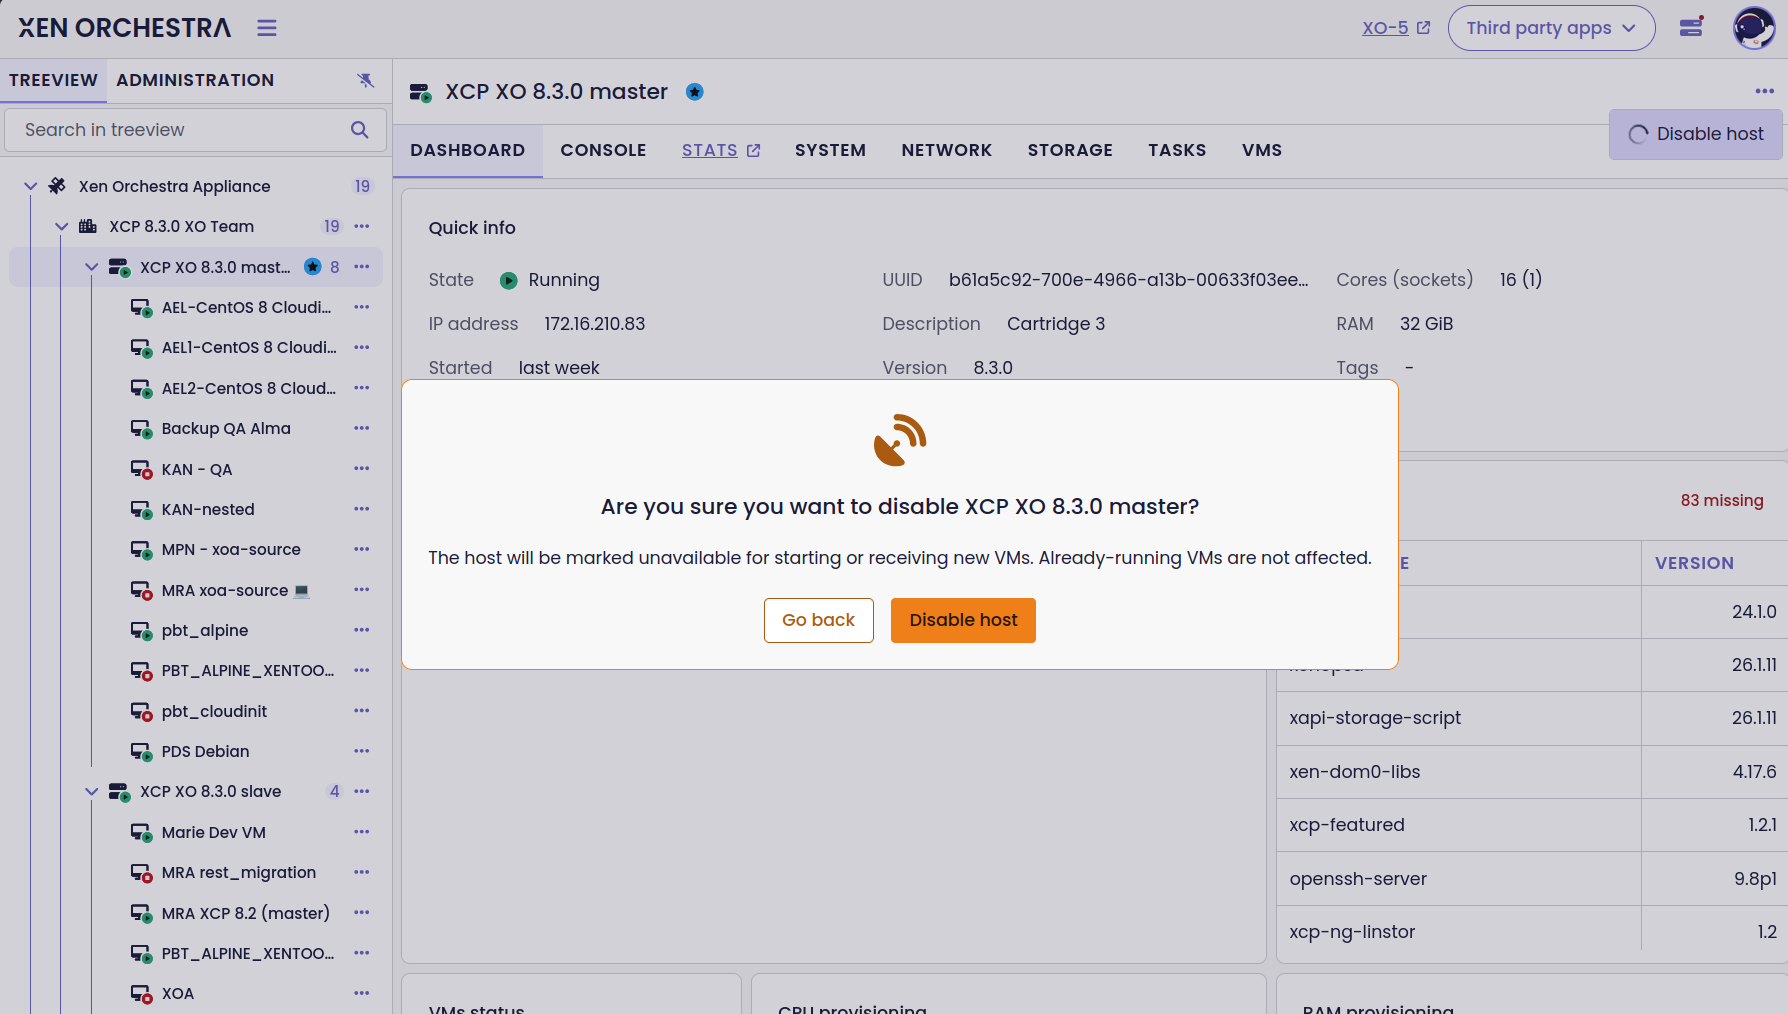Open the System tab
The image size is (1788, 1014).
tap(830, 150)
